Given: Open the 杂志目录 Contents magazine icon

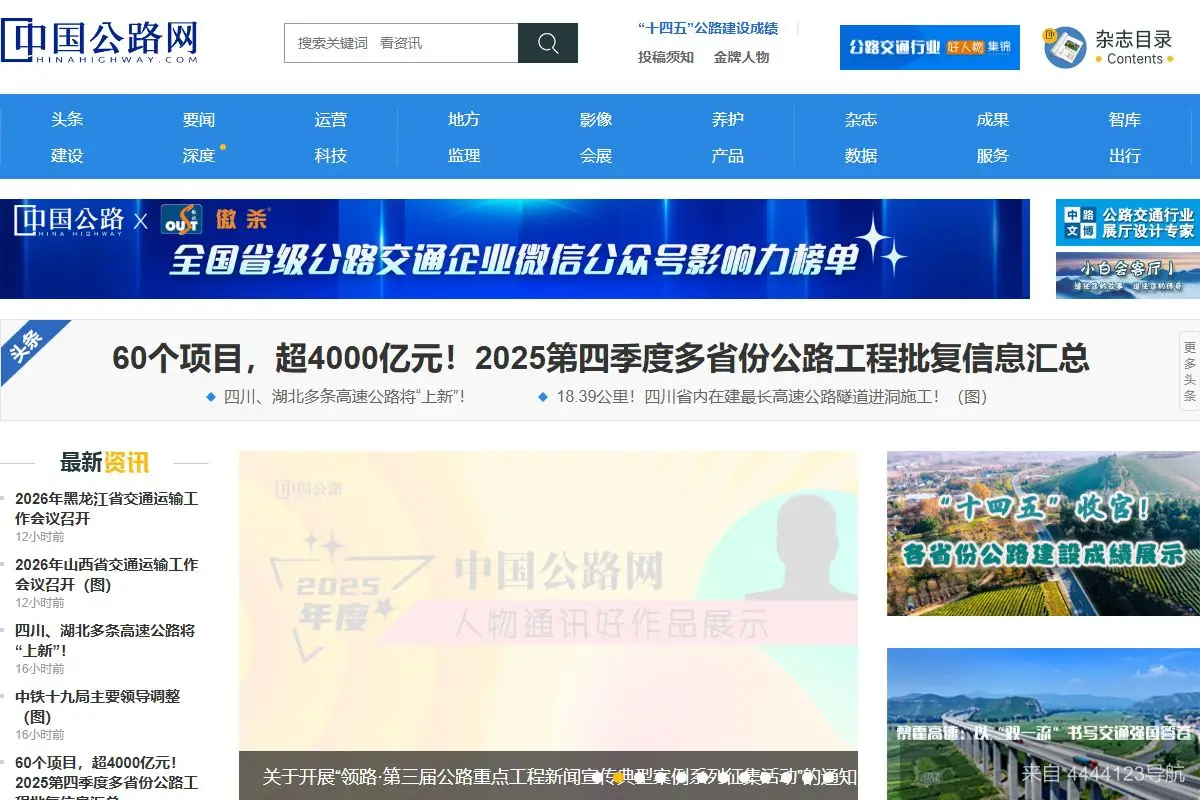Looking at the screenshot, I should click(x=1065, y=45).
